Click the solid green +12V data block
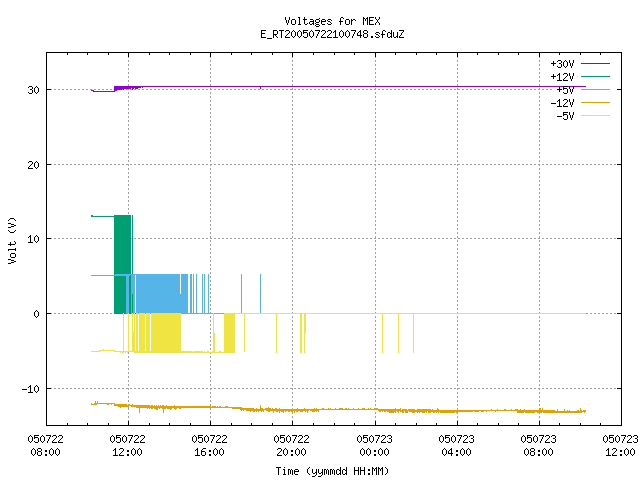 tap(122, 264)
